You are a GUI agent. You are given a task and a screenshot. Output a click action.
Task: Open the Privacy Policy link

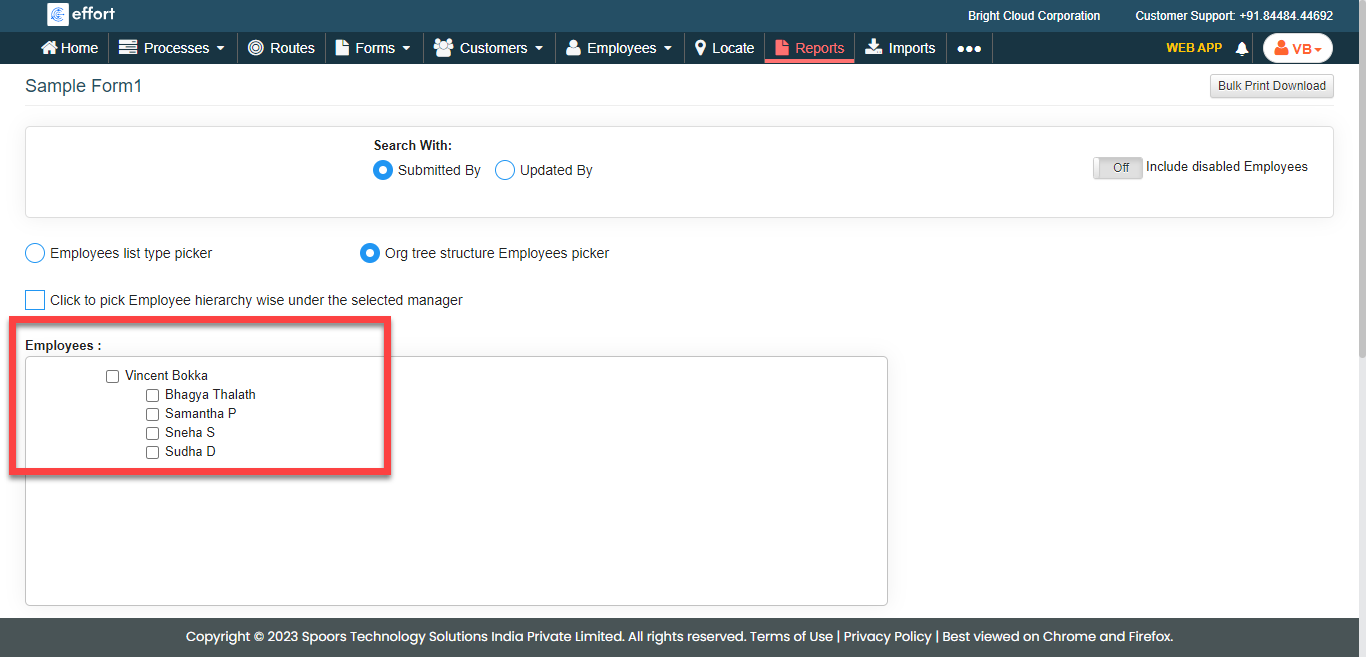coord(887,636)
